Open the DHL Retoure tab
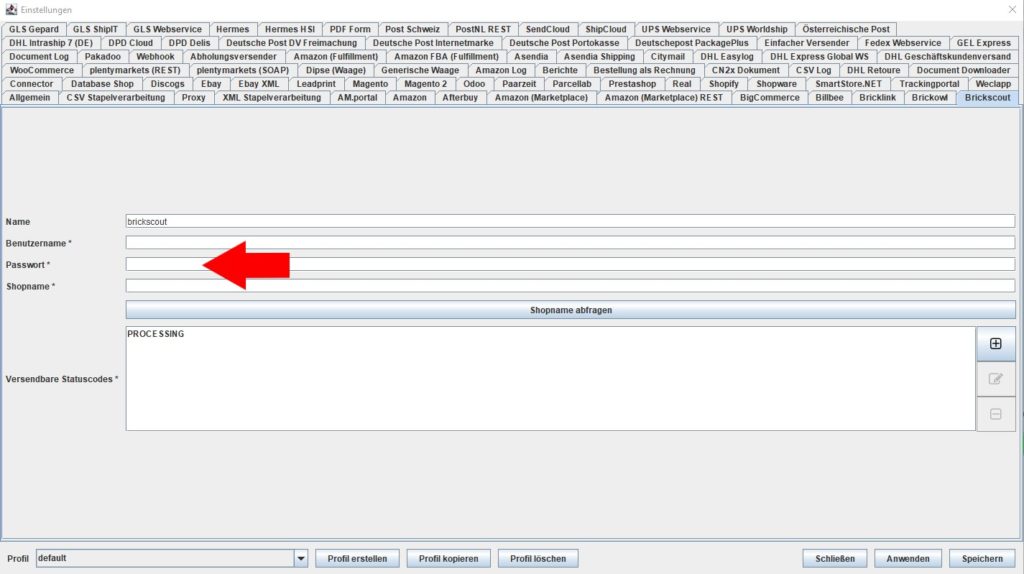Image resolution: width=1024 pixels, height=574 pixels. pos(873,70)
